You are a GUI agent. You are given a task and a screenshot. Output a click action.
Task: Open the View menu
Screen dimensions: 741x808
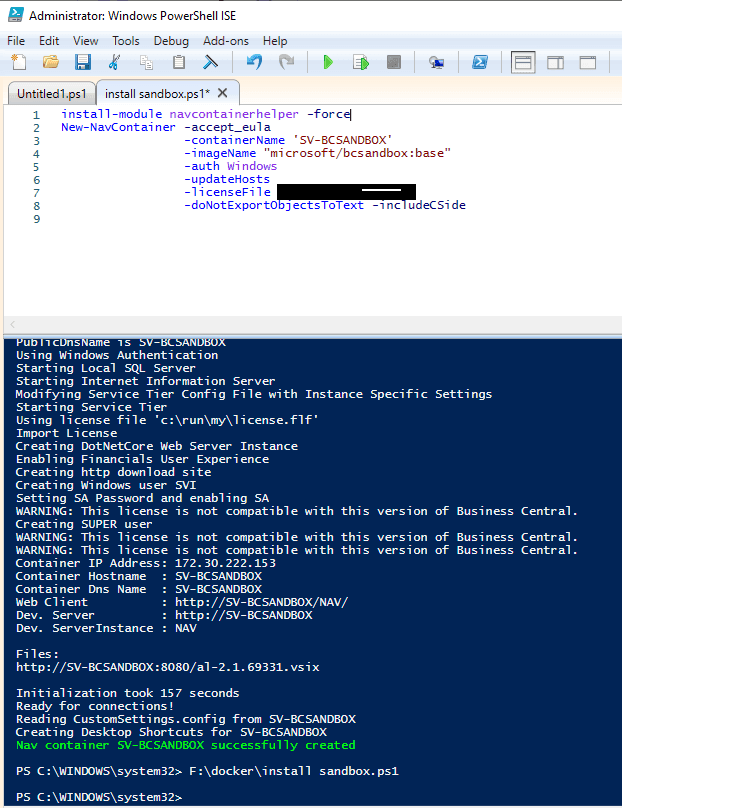(x=86, y=41)
